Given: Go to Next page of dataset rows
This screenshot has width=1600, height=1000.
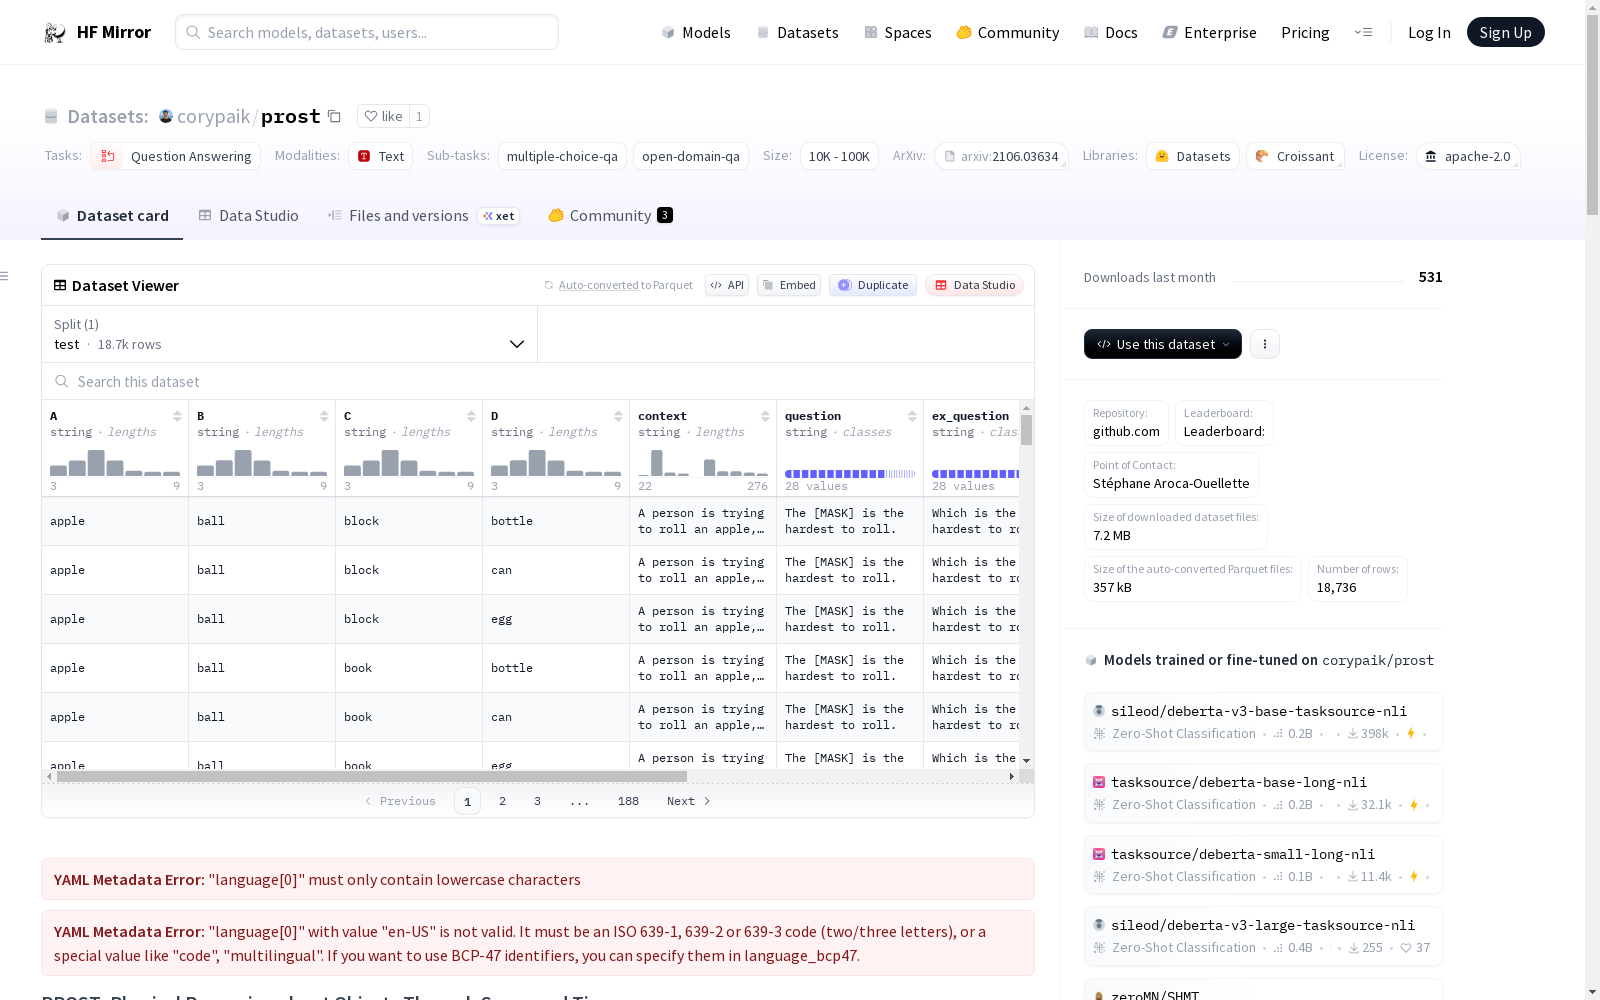Looking at the screenshot, I should pyautogui.click(x=688, y=801).
